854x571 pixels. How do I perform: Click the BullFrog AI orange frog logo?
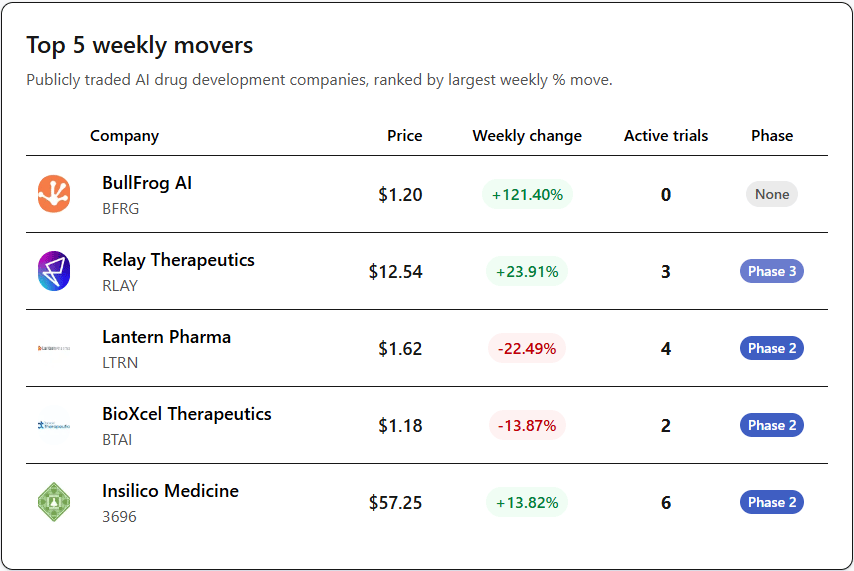[x=54, y=194]
